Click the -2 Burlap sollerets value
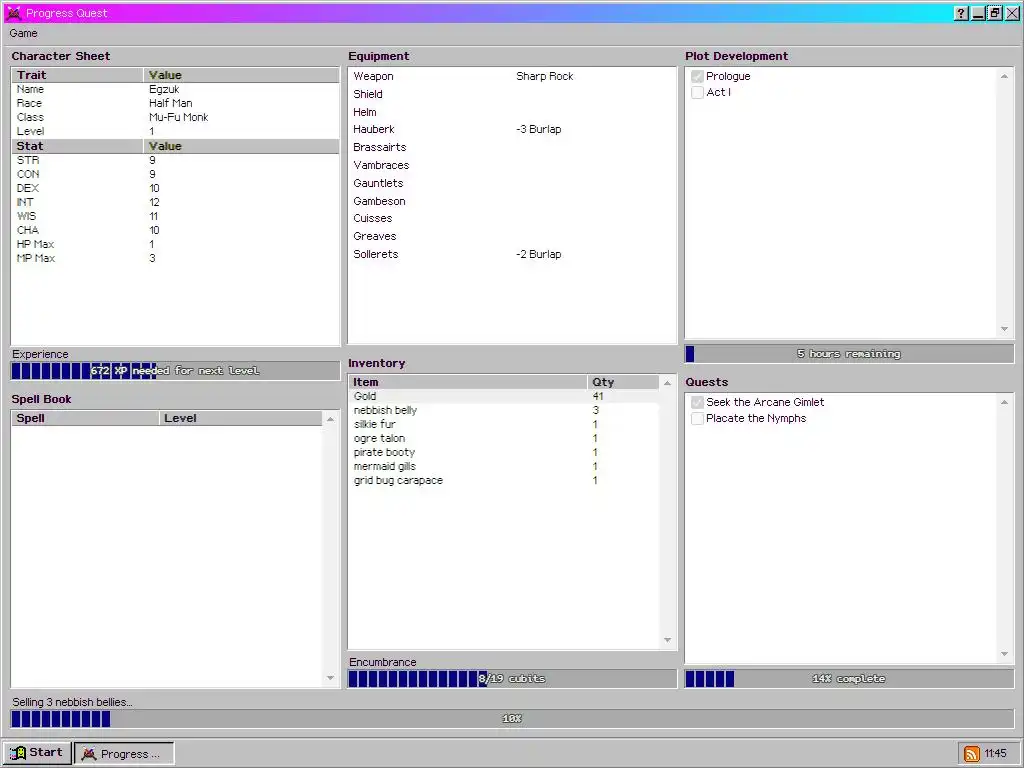Viewport: 1024px width, 768px height. [539, 254]
